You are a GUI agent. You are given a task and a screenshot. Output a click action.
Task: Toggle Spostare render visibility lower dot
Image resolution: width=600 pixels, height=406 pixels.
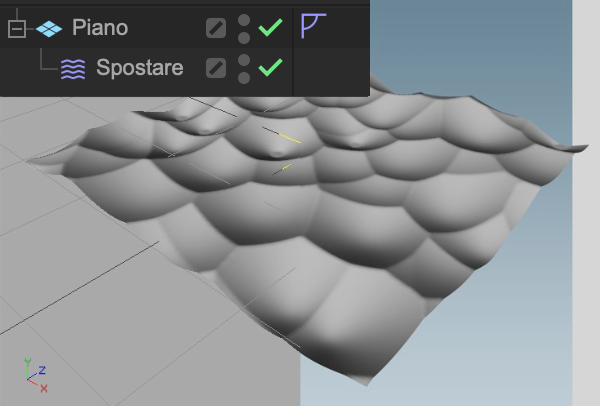click(244, 78)
